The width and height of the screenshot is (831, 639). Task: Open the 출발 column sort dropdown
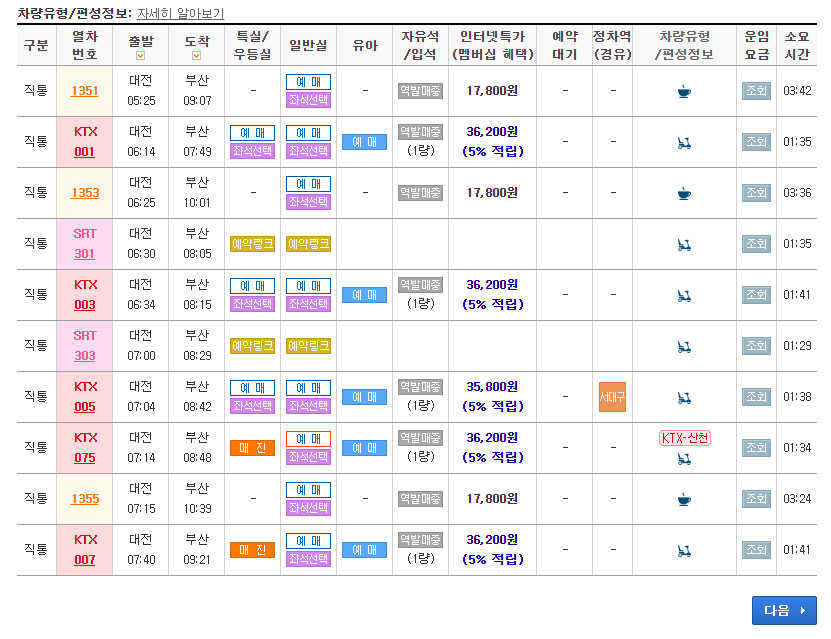[141, 52]
